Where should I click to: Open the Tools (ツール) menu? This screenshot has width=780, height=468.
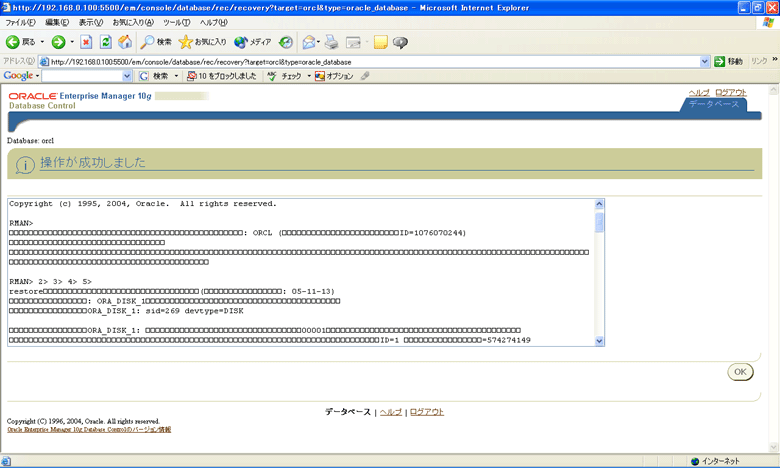[177, 22]
